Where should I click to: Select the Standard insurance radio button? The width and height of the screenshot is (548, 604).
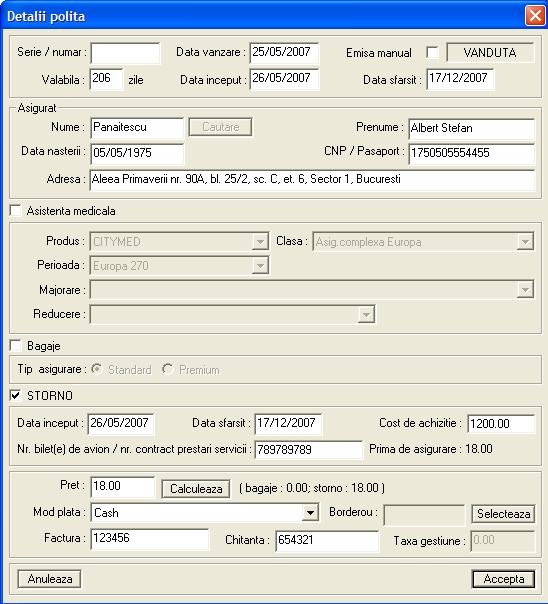[x=96, y=369]
